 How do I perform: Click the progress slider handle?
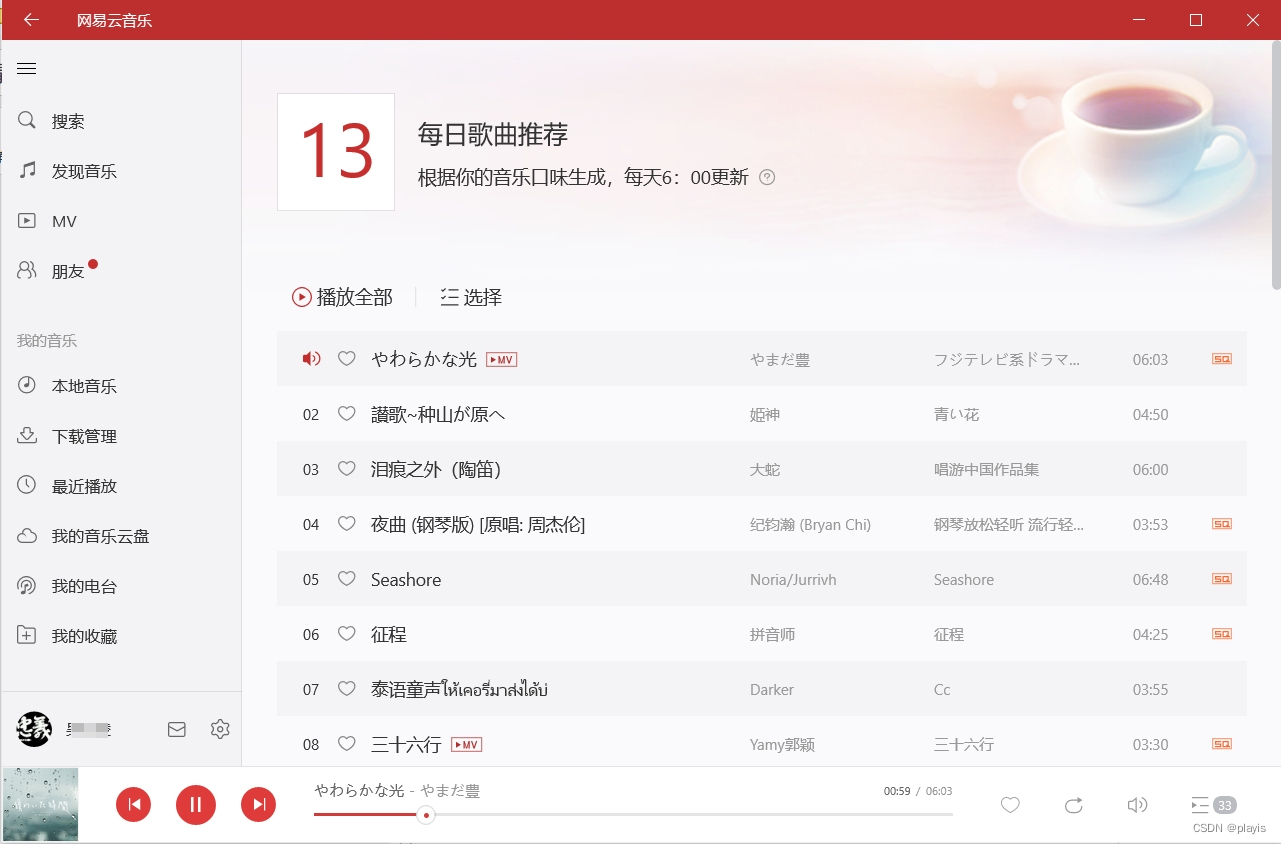[x=426, y=815]
